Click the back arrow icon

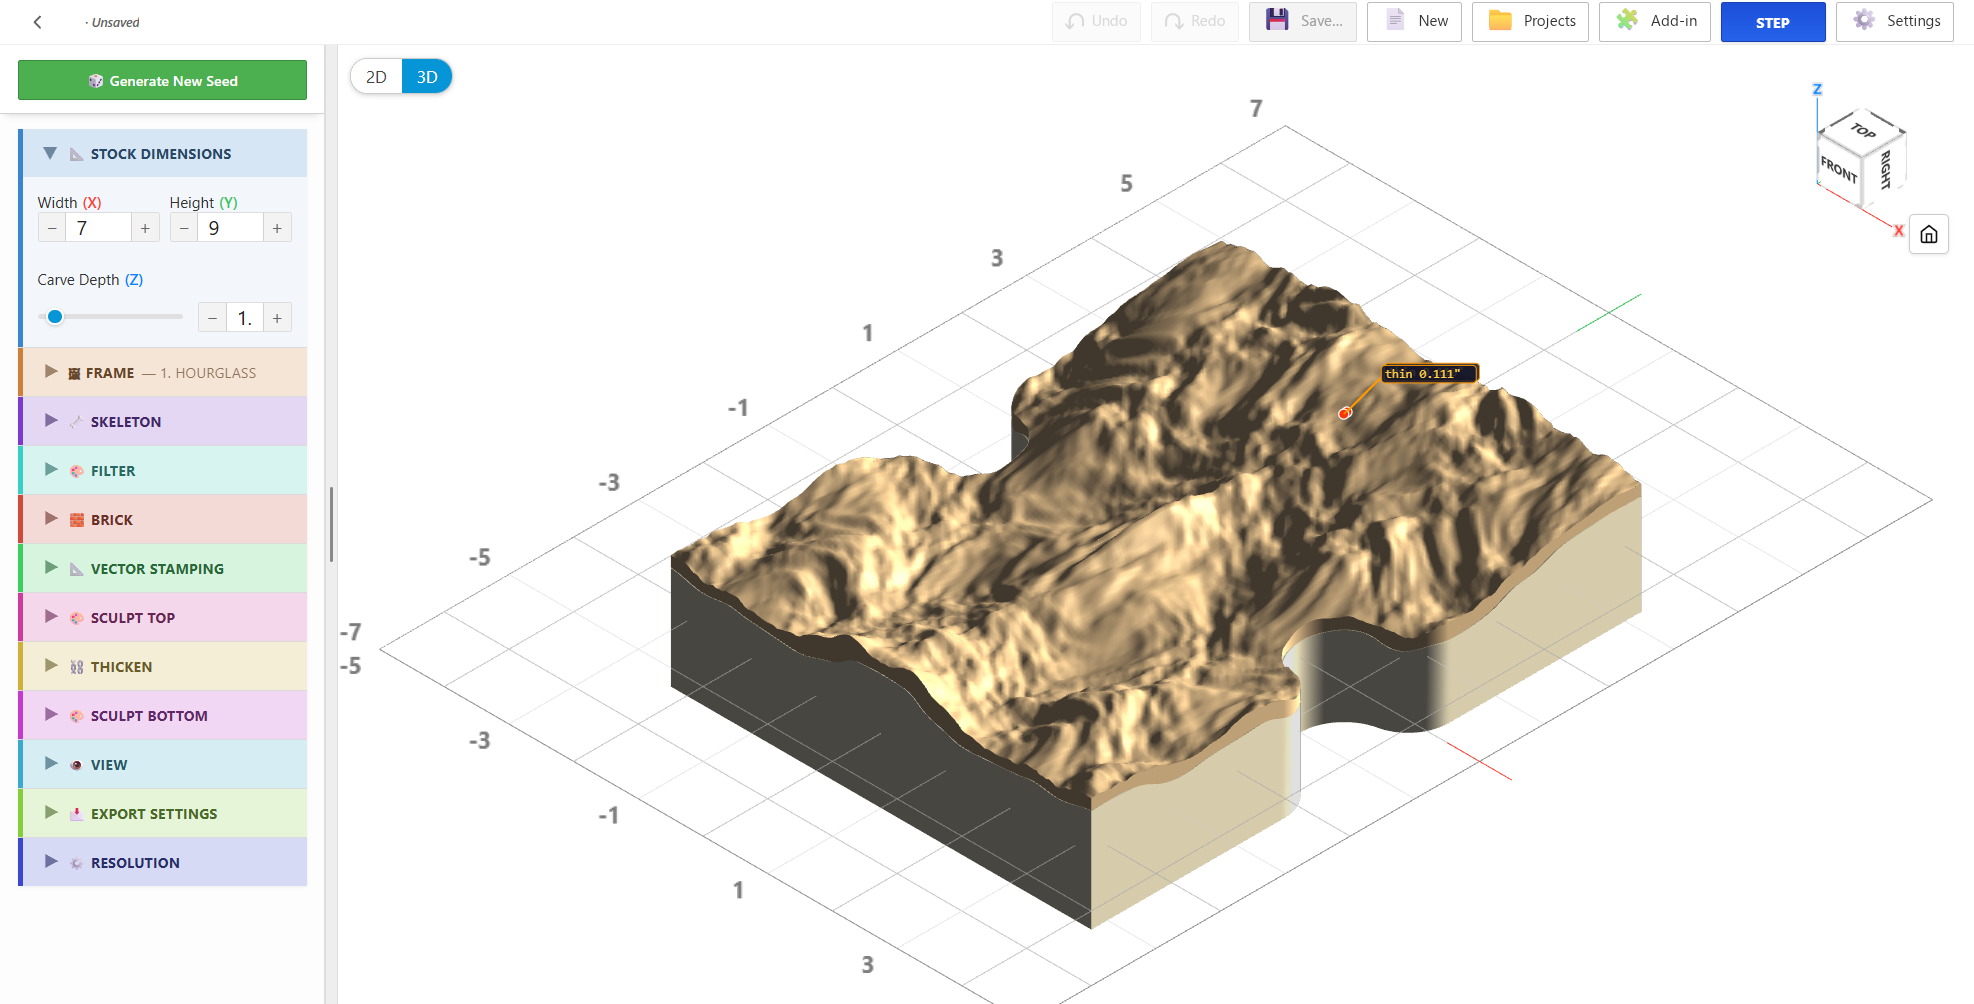(38, 22)
